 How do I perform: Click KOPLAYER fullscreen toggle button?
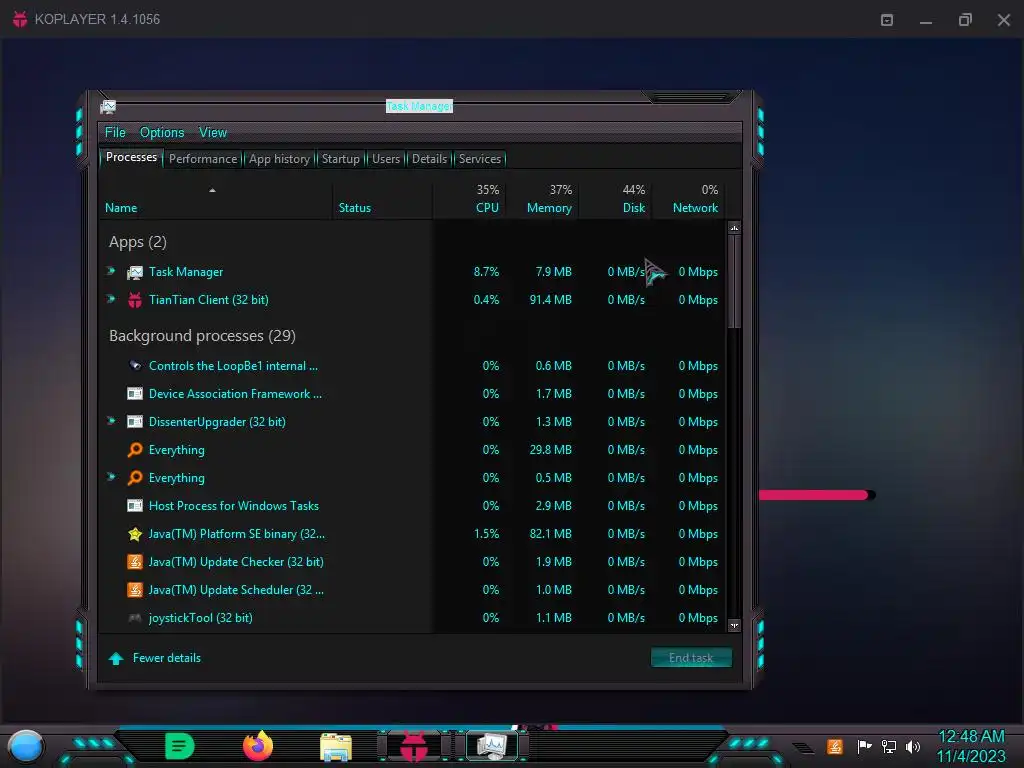[887, 20]
